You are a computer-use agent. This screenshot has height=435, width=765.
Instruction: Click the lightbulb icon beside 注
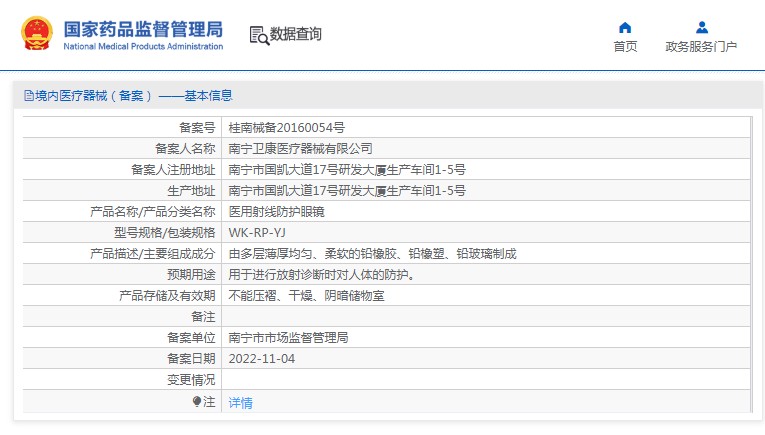coord(197,401)
